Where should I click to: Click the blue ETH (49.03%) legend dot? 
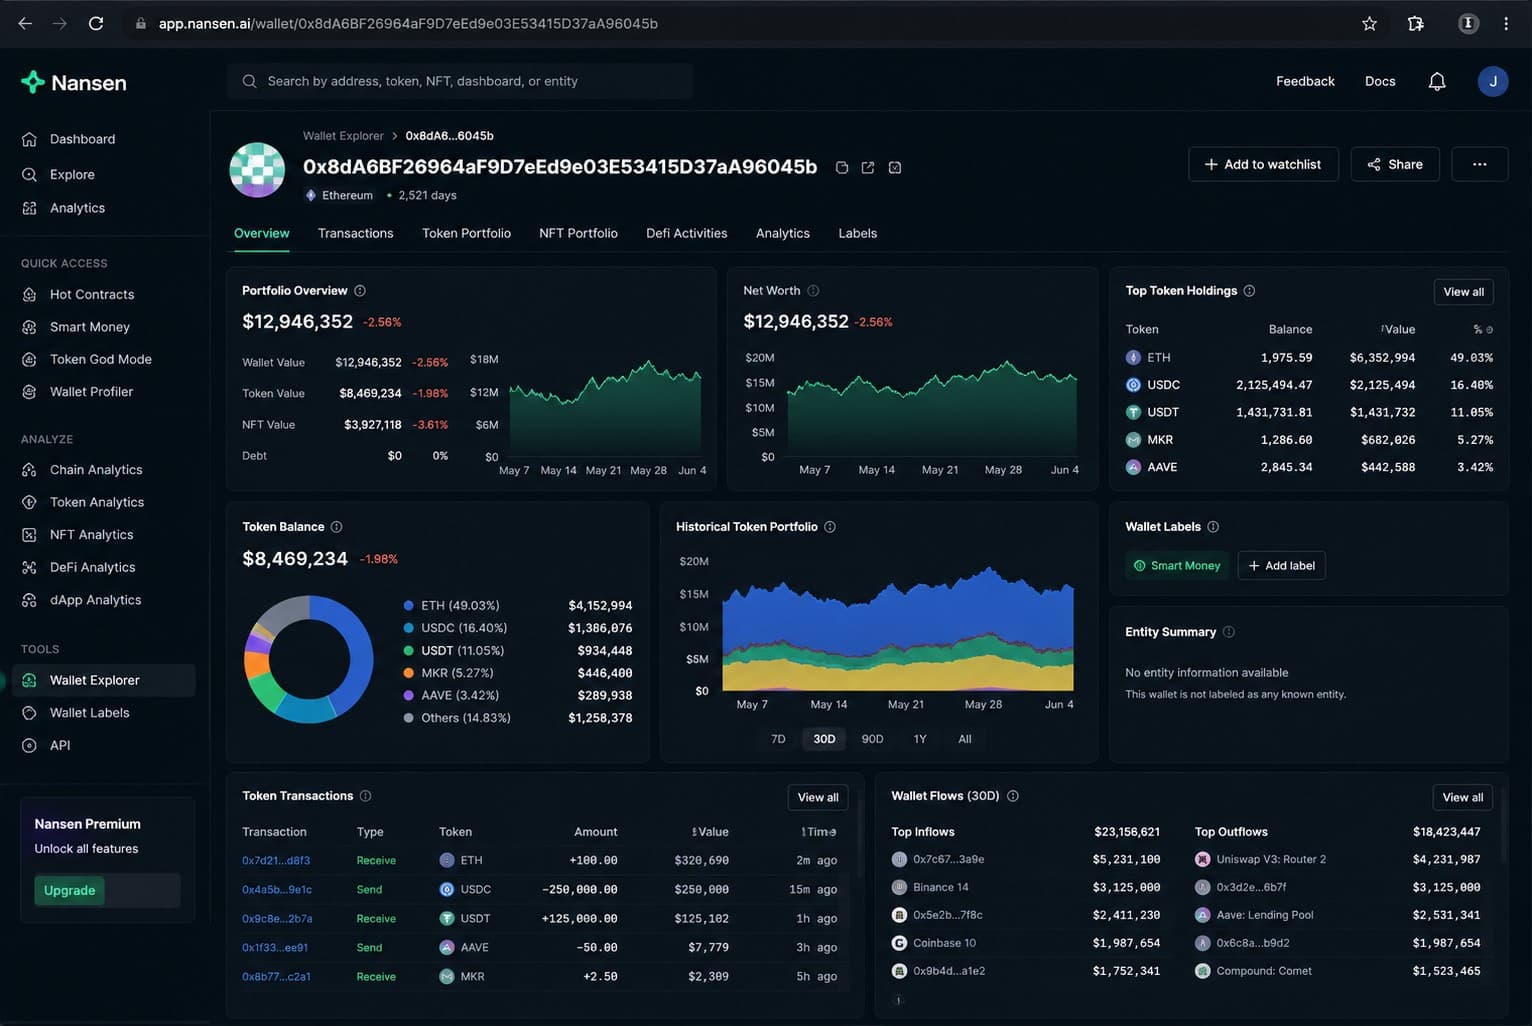(x=408, y=605)
